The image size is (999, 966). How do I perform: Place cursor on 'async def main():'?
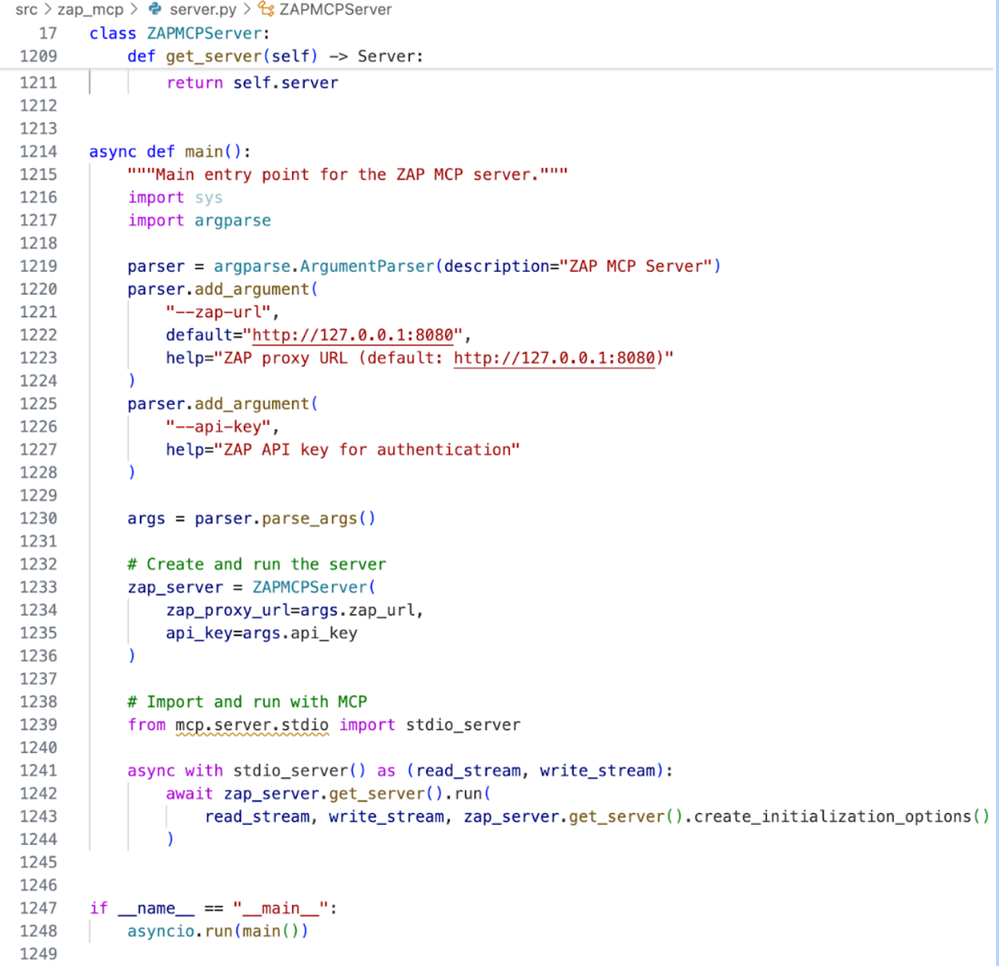170,152
